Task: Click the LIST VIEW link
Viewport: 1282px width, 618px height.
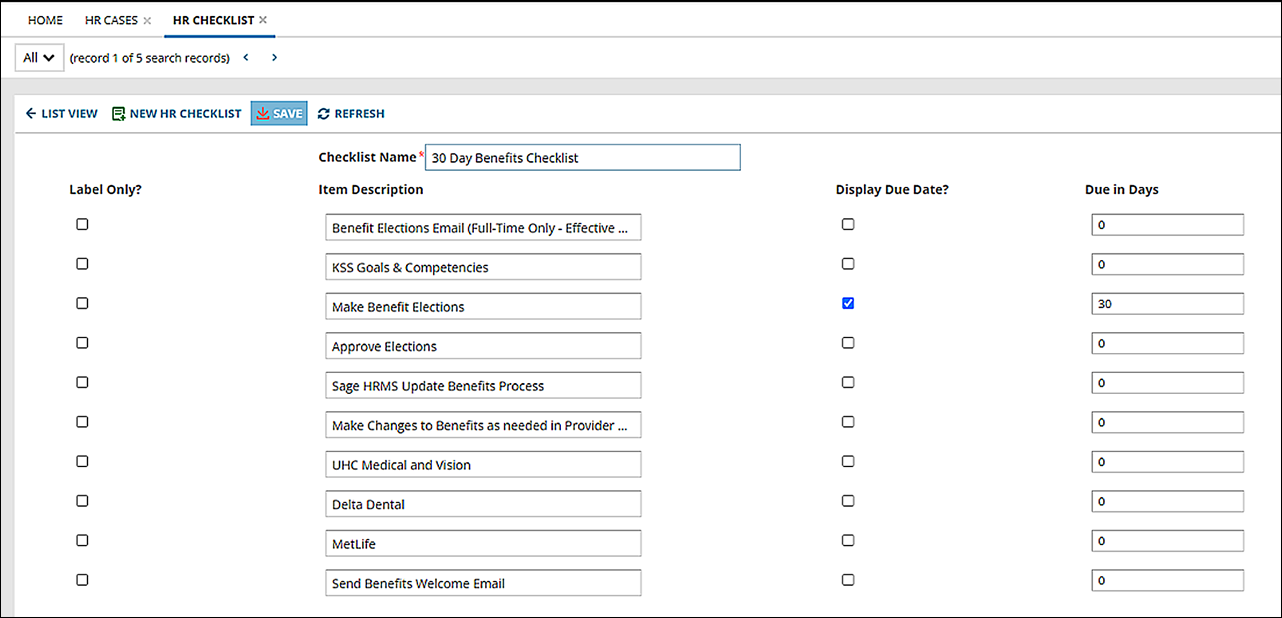Action: tap(68, 113)
